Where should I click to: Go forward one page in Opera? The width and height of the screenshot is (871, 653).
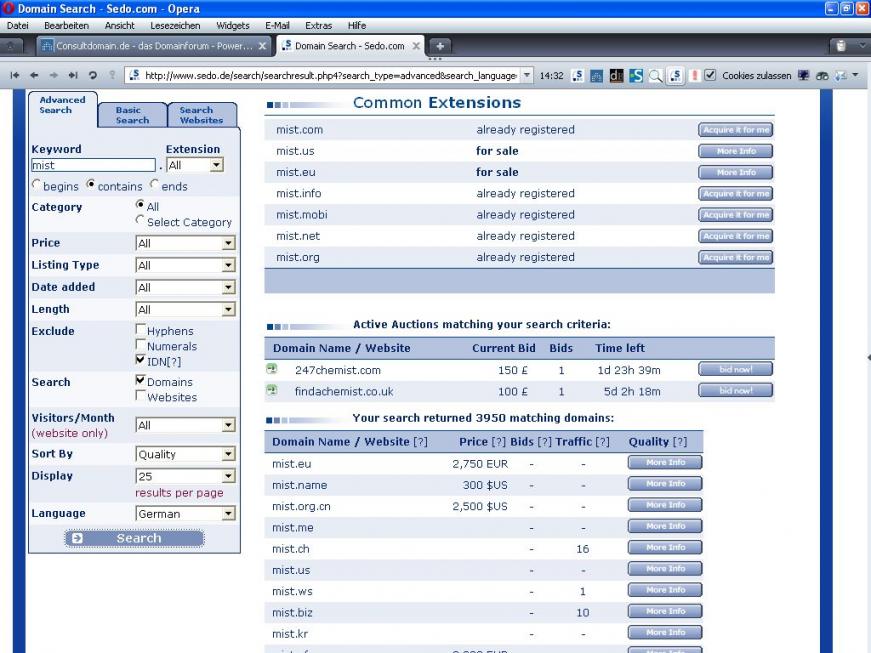point(54,75)
